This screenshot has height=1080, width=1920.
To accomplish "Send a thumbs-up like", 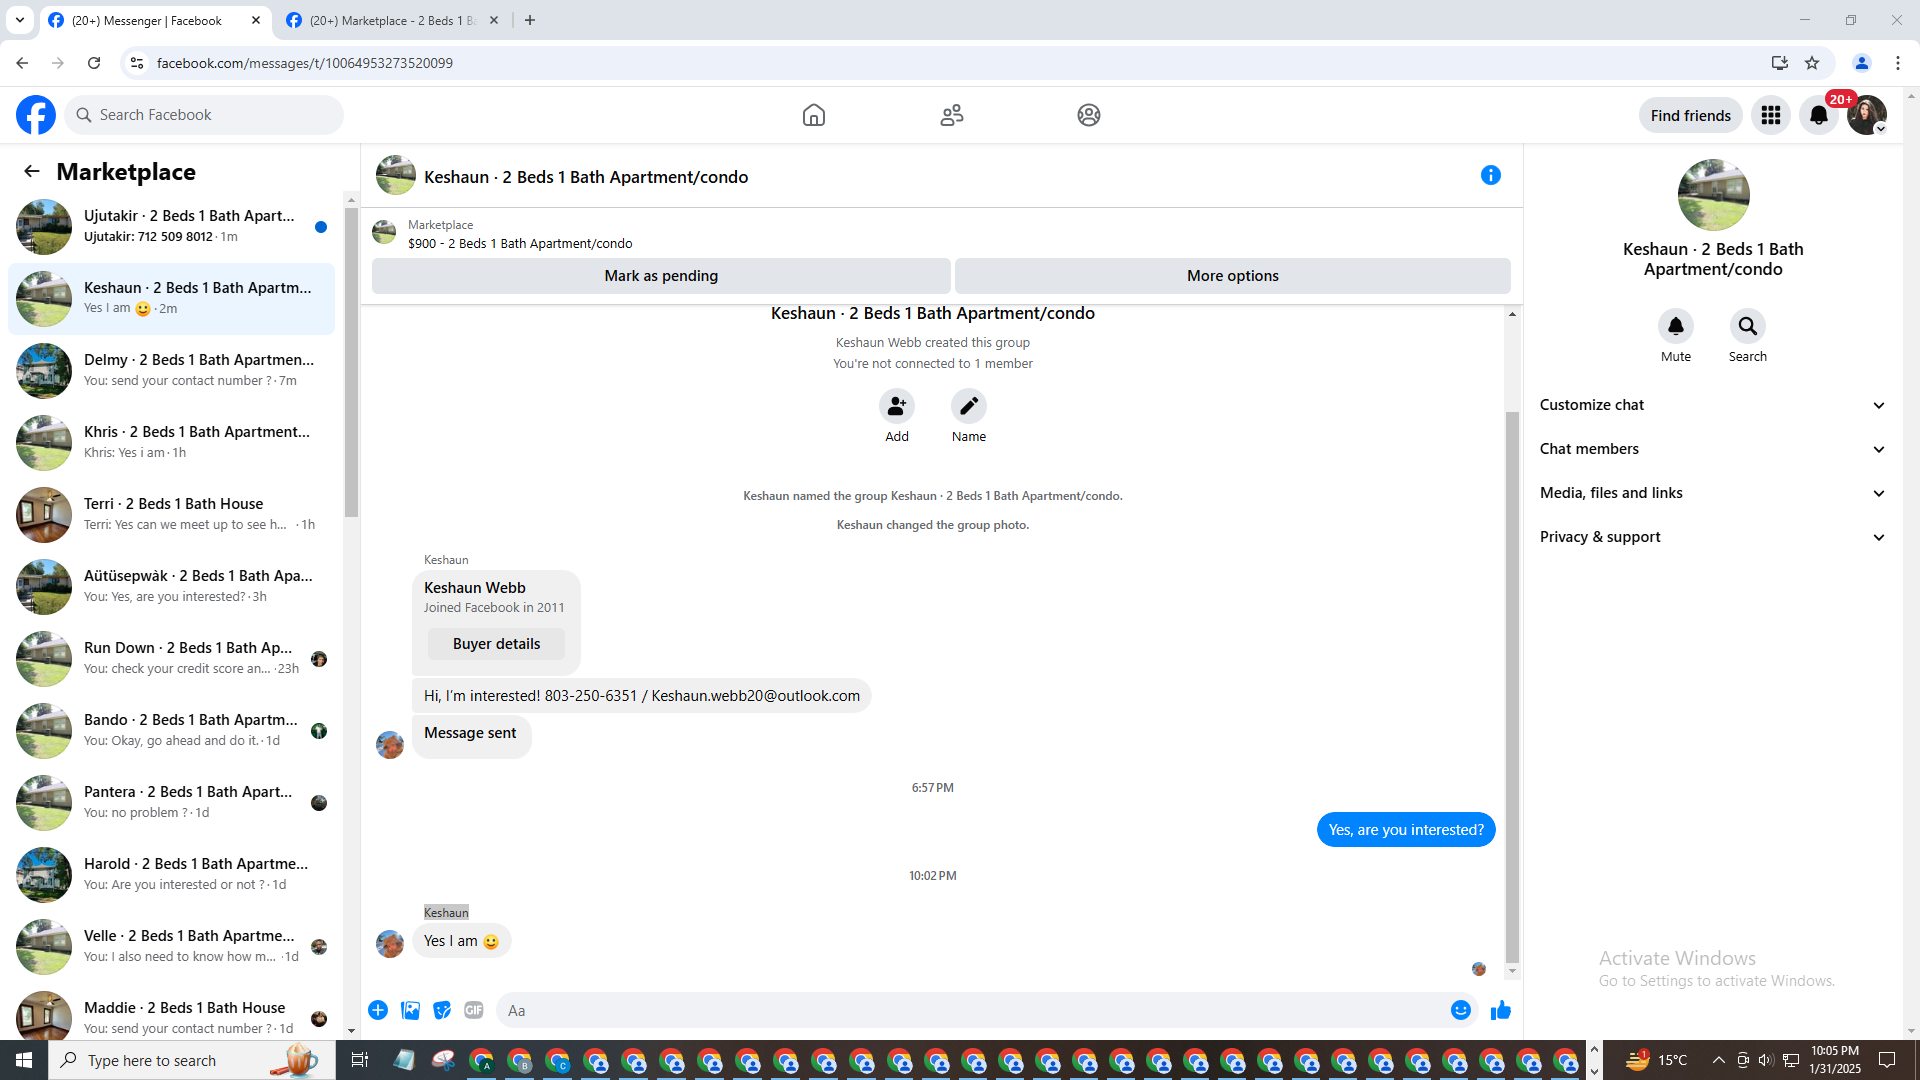I will pos(1500,1010).
